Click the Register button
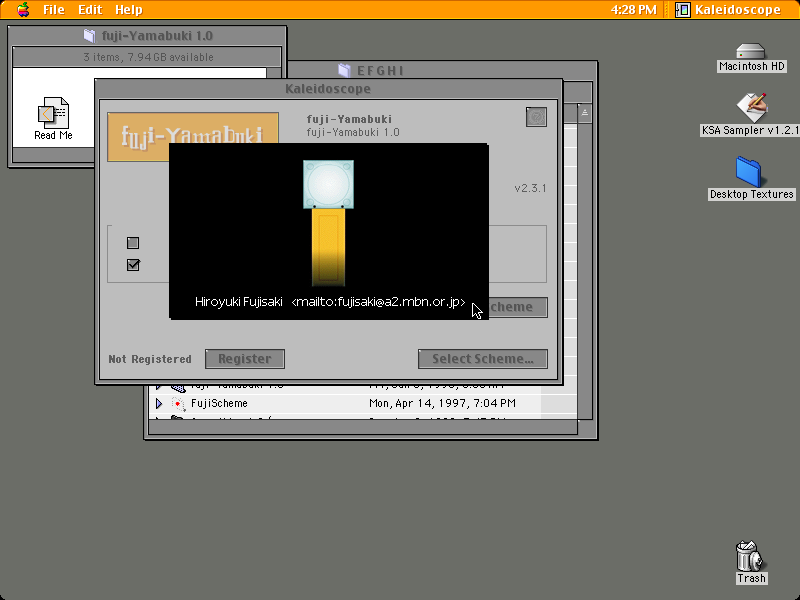The height and width of the screenshot is (600, 800). point(245,359)
